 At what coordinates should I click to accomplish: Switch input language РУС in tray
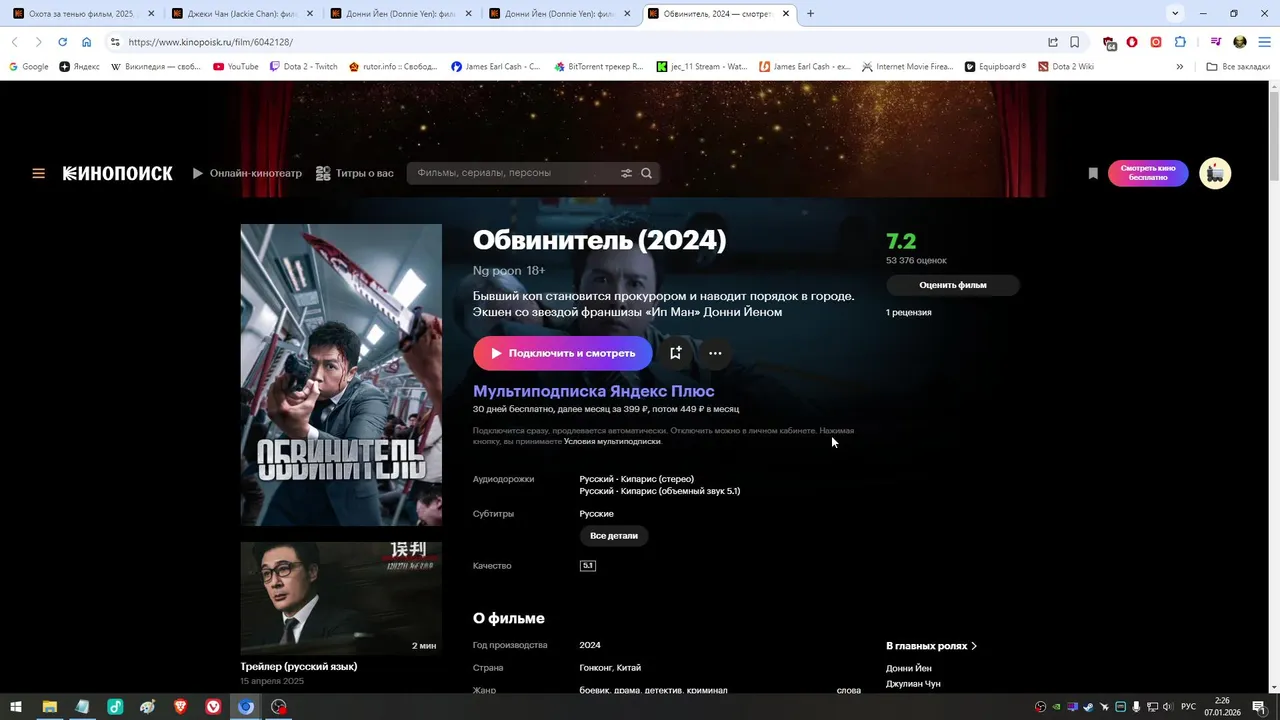(1189, 707)
